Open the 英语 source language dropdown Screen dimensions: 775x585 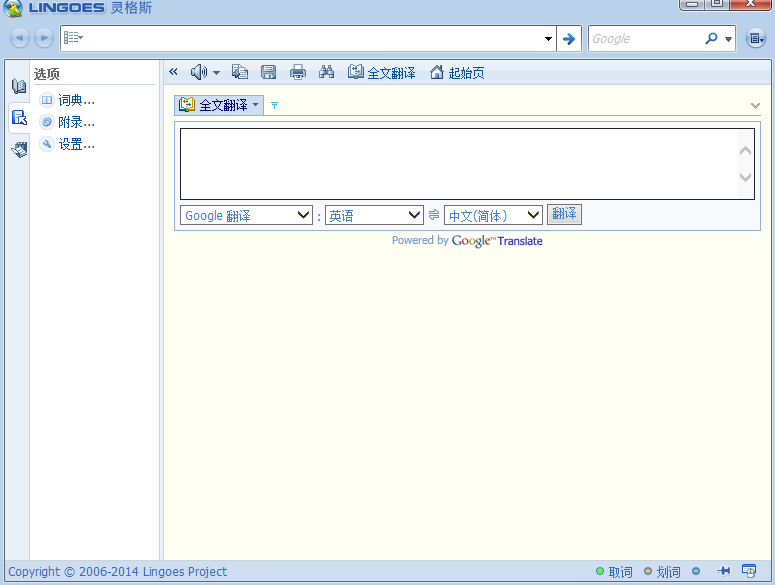pos(374,215)
